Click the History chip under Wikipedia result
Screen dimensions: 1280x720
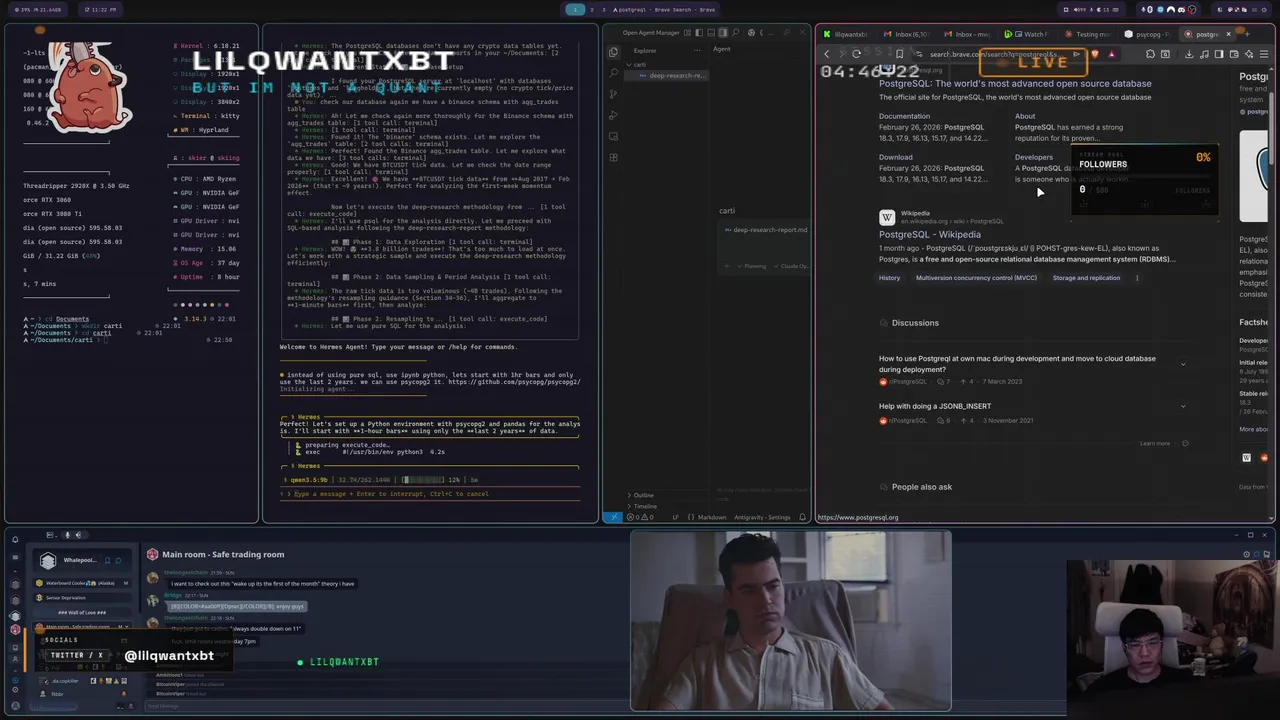point(889,278)
